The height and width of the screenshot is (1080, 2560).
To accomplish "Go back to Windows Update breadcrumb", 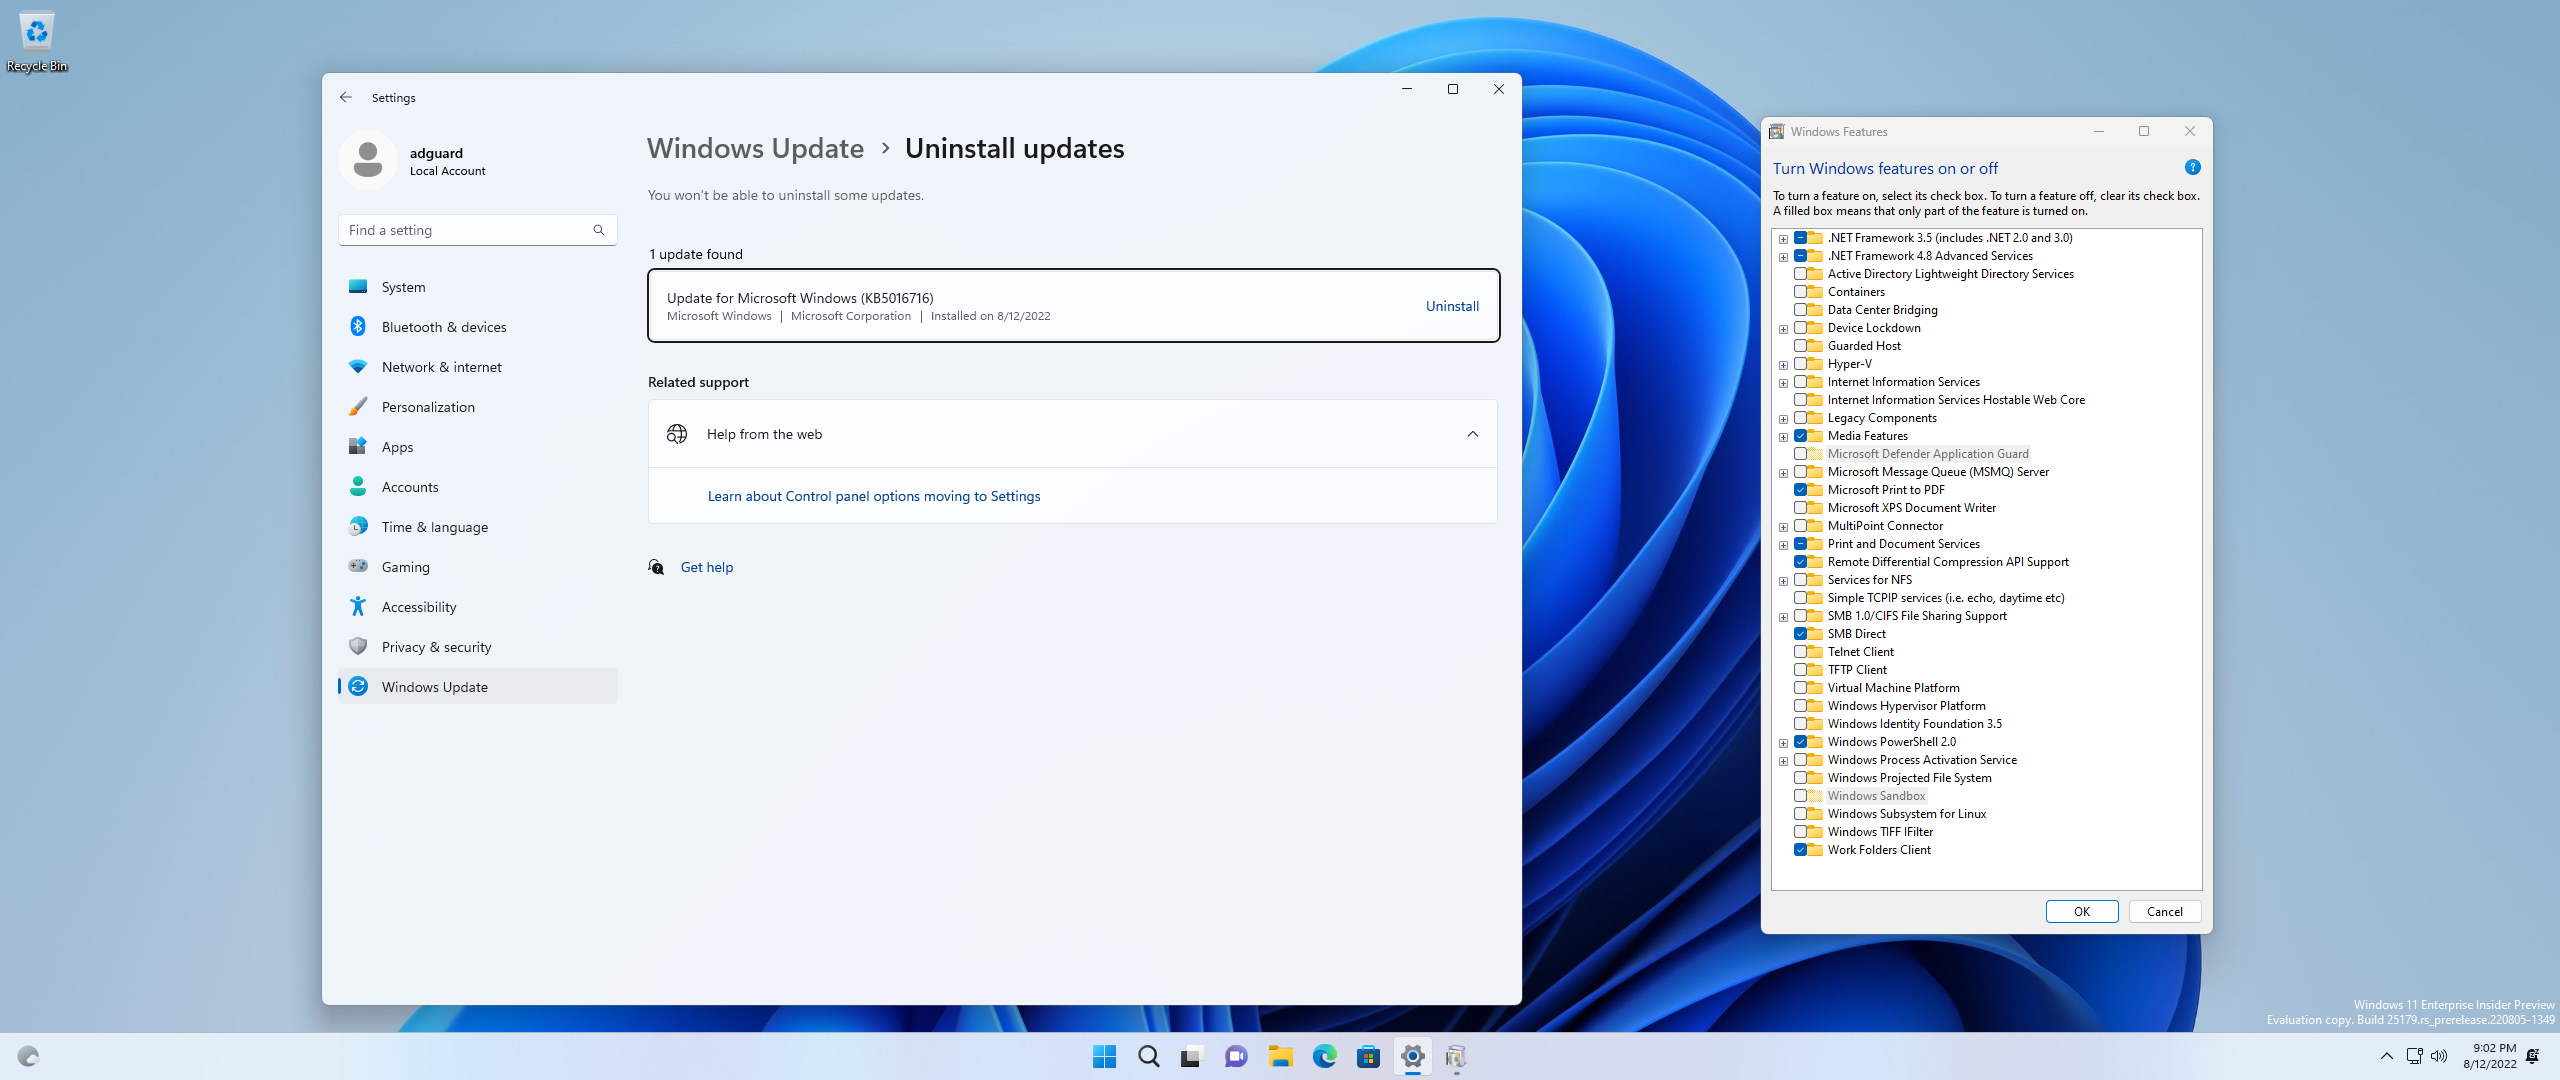I will 755,148.
